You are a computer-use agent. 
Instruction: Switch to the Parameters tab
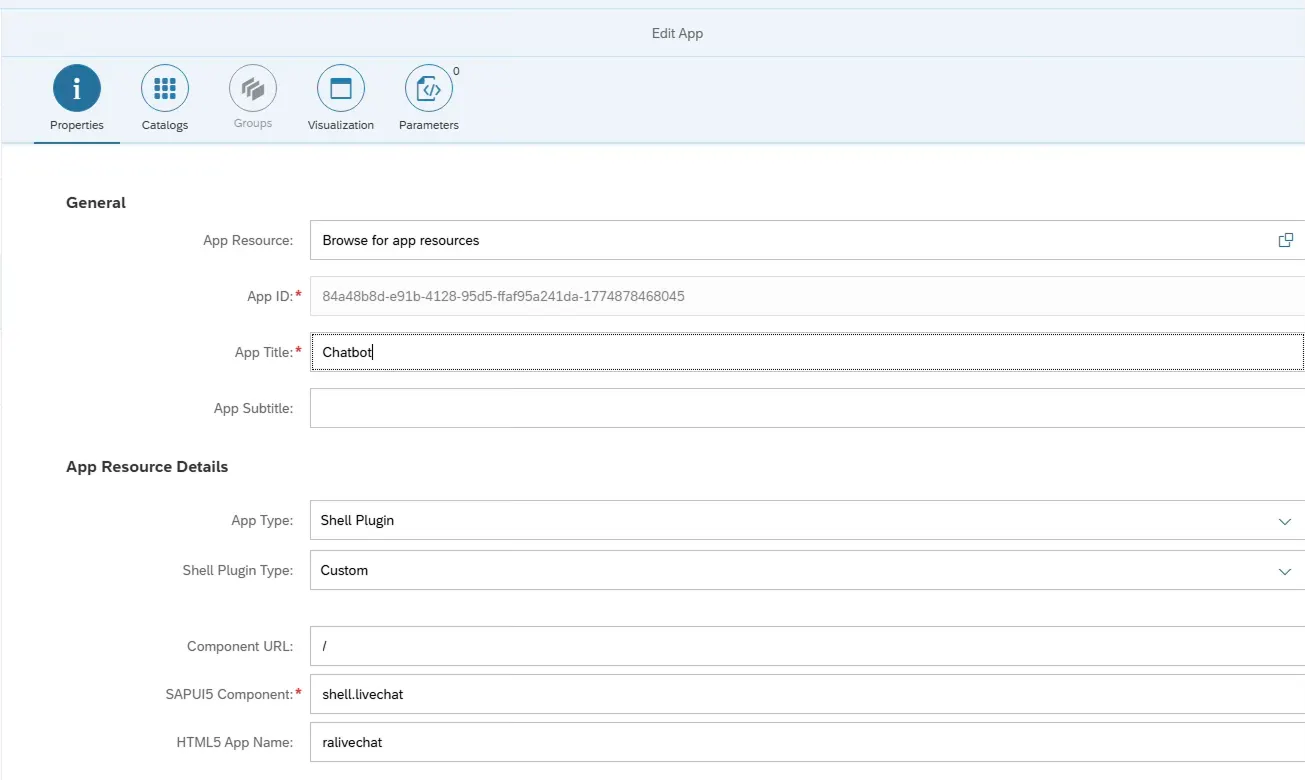(428, 99)
